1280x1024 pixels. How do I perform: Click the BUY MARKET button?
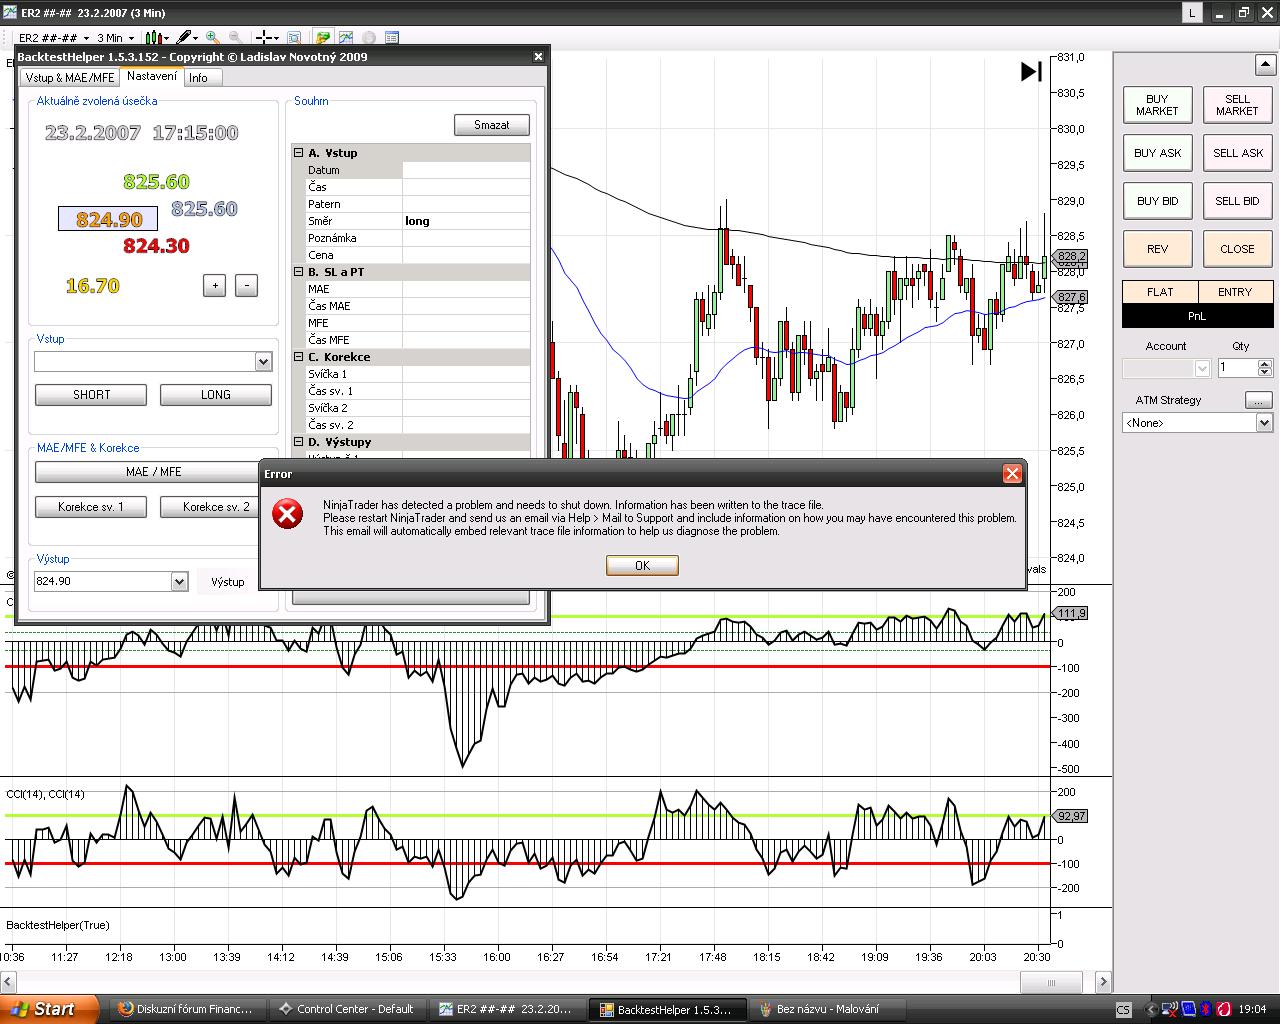click(x=1157, y=105)
